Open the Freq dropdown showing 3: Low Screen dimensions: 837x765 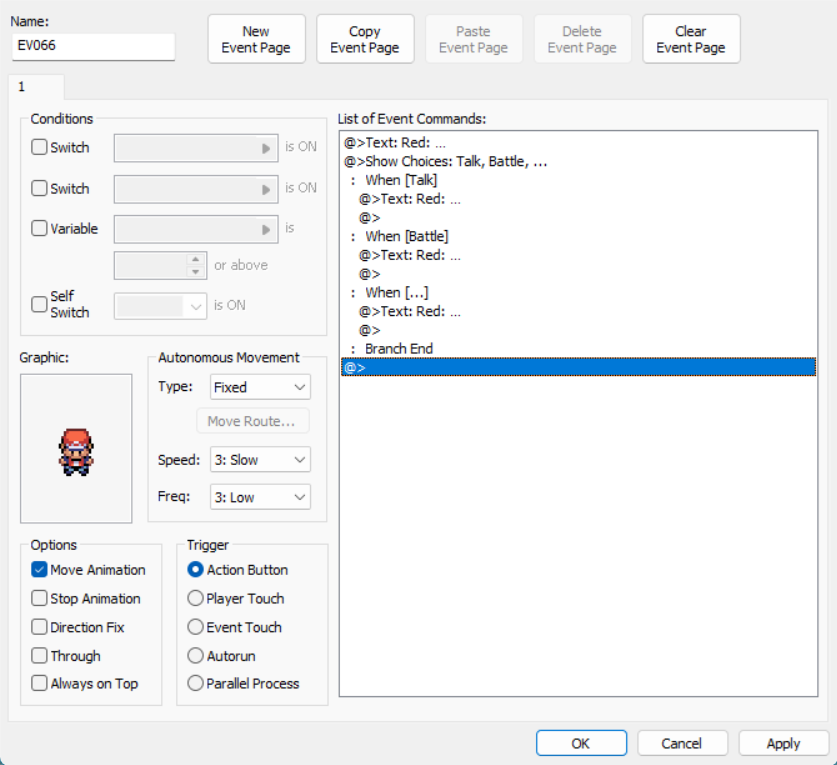260,497
